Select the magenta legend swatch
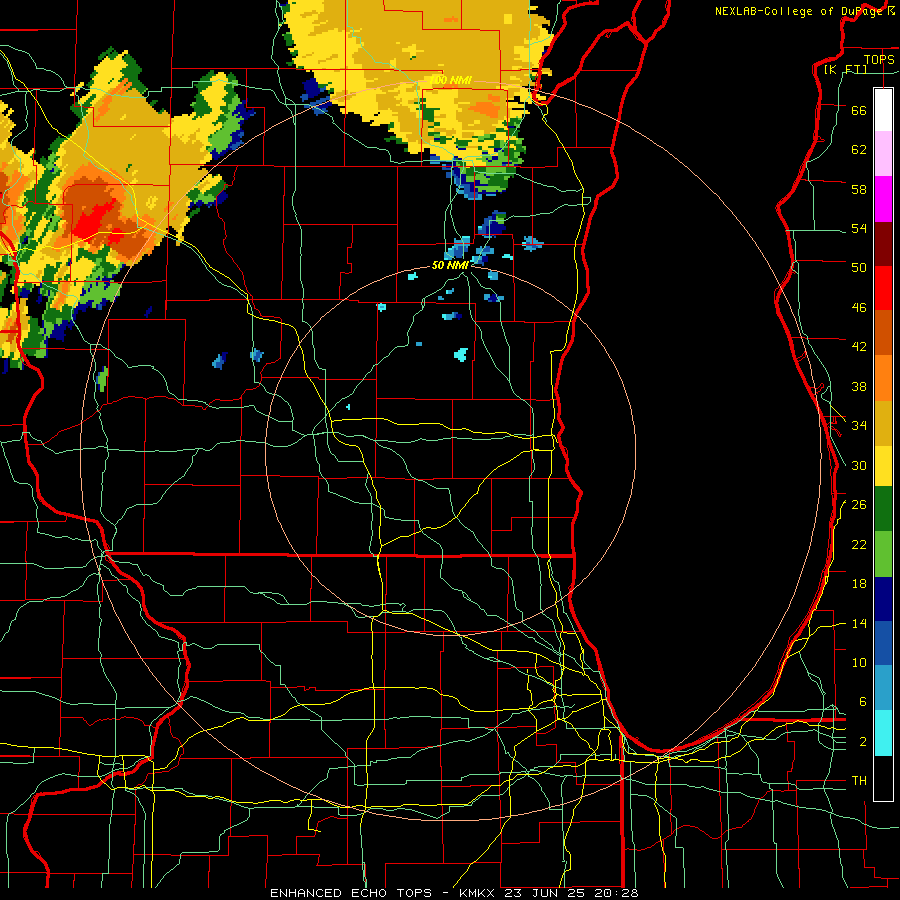Screen dimensions: 900x900 pos(883,199)
